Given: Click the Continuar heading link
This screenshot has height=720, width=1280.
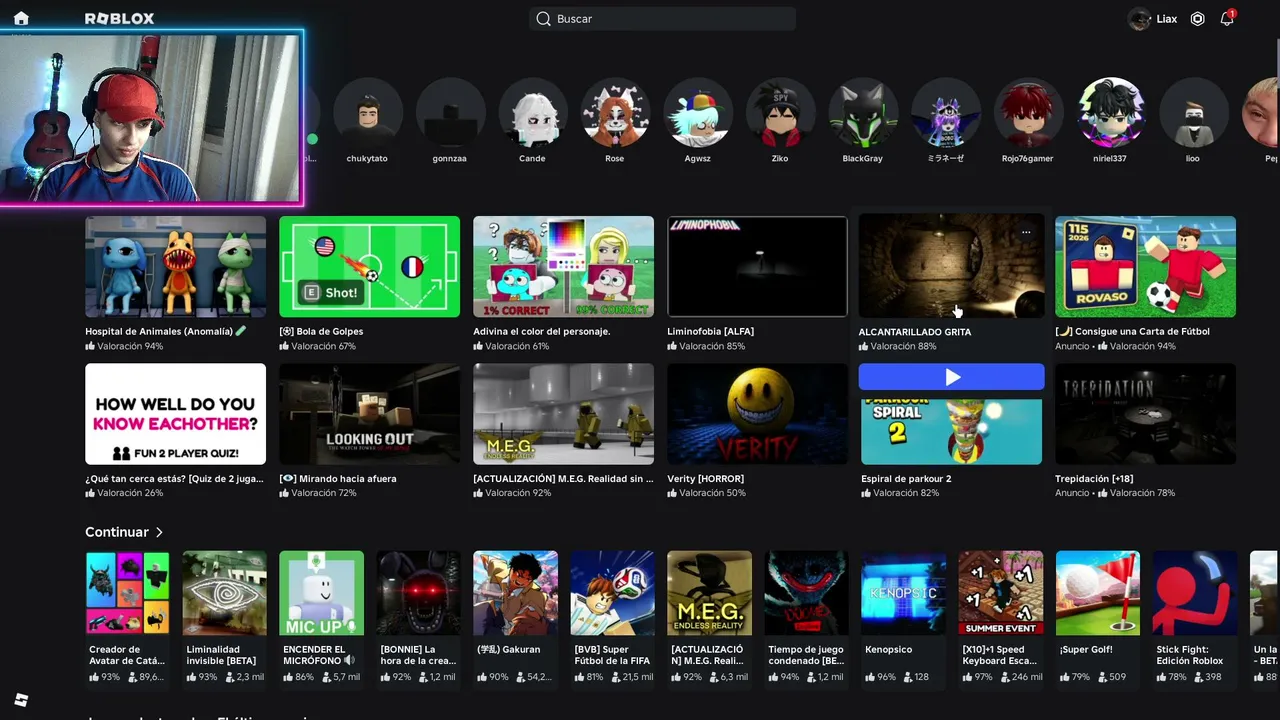Looking at the screenshot, I should point(117,532).
